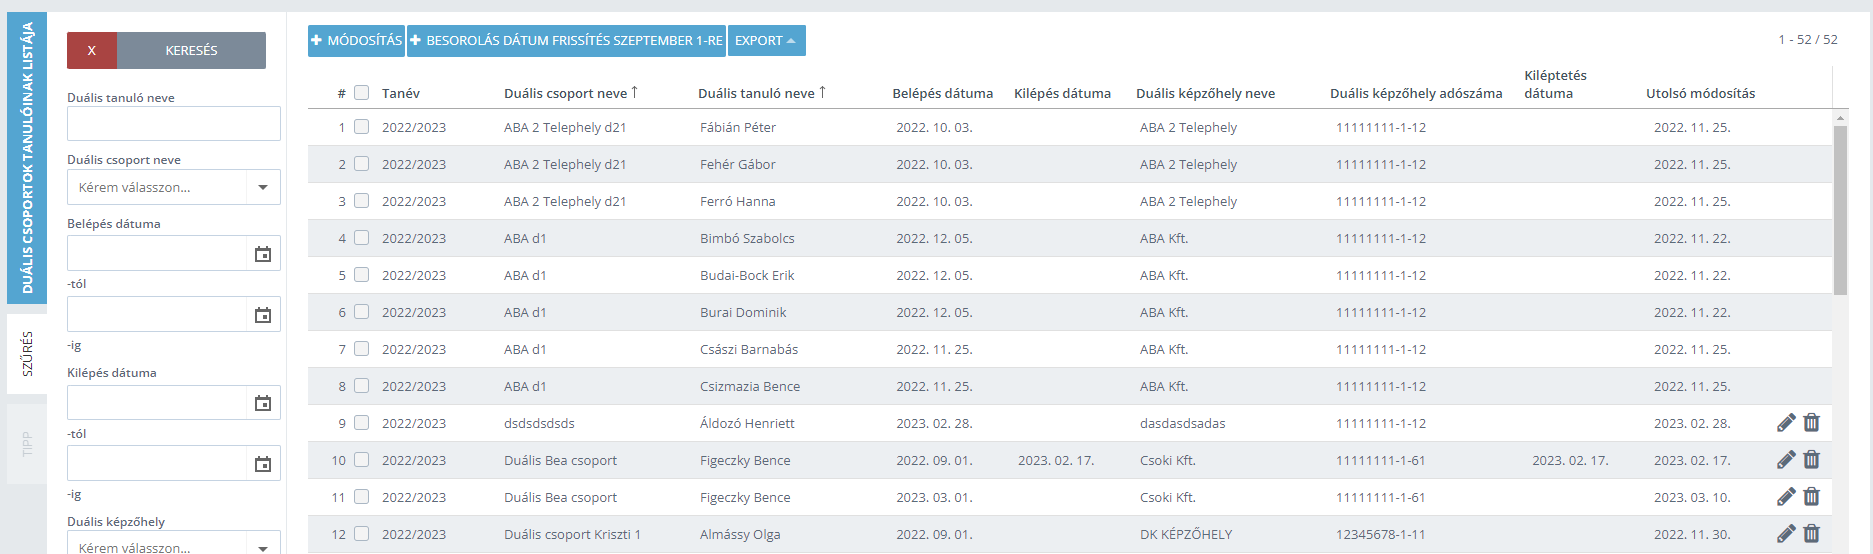The height and width of the screenshot is (554, 1873).
Task: Open the Duális csoport neve dropdown
Action: [x=174, y=187]
